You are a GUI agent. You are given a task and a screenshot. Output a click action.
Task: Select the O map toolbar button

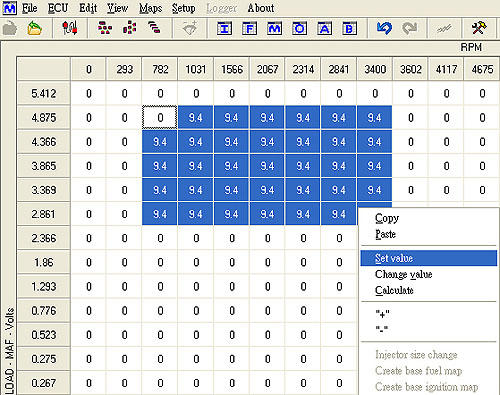click(x=299, y=29)
